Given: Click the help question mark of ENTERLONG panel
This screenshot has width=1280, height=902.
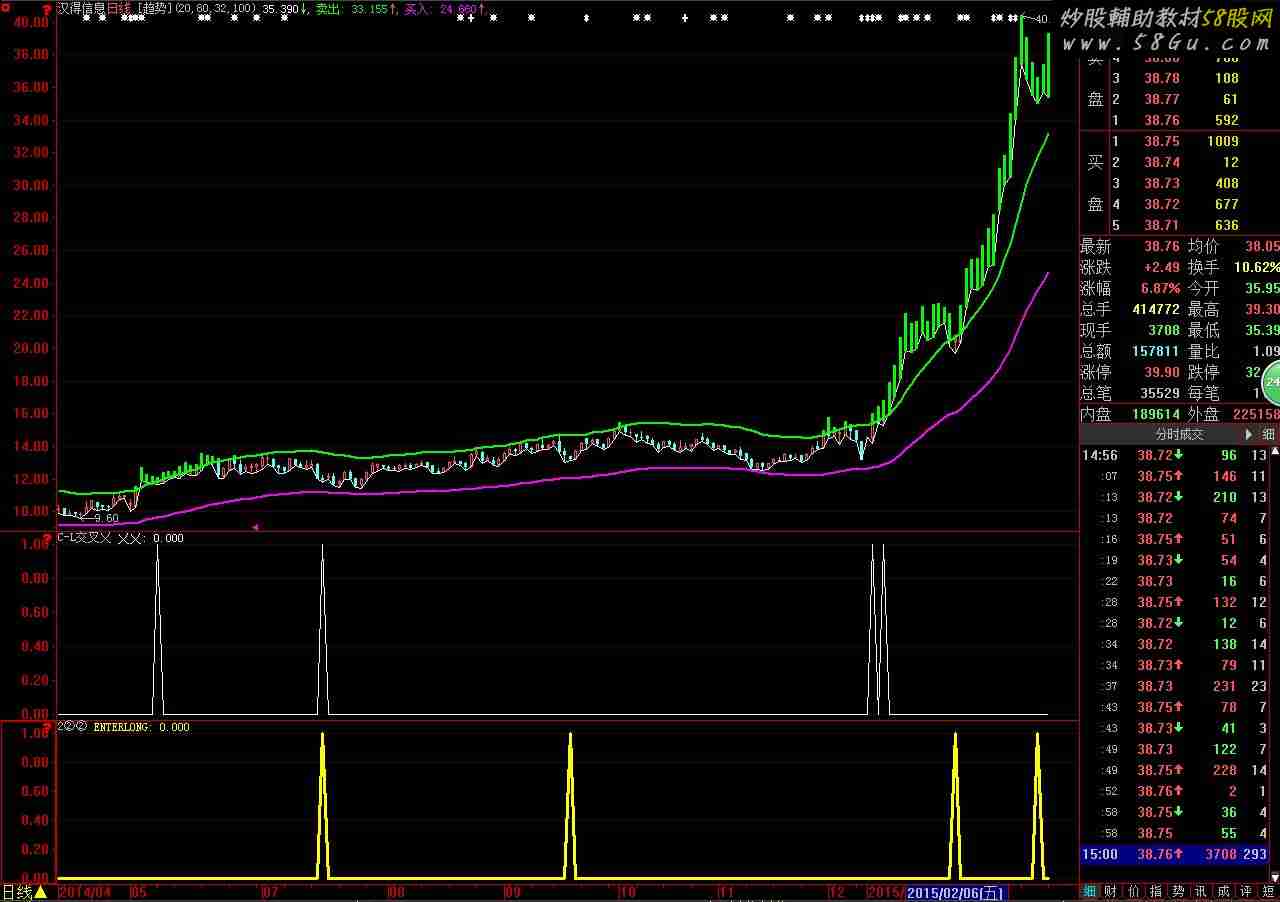Looking at the screenshot, I should tap(47, 727).
